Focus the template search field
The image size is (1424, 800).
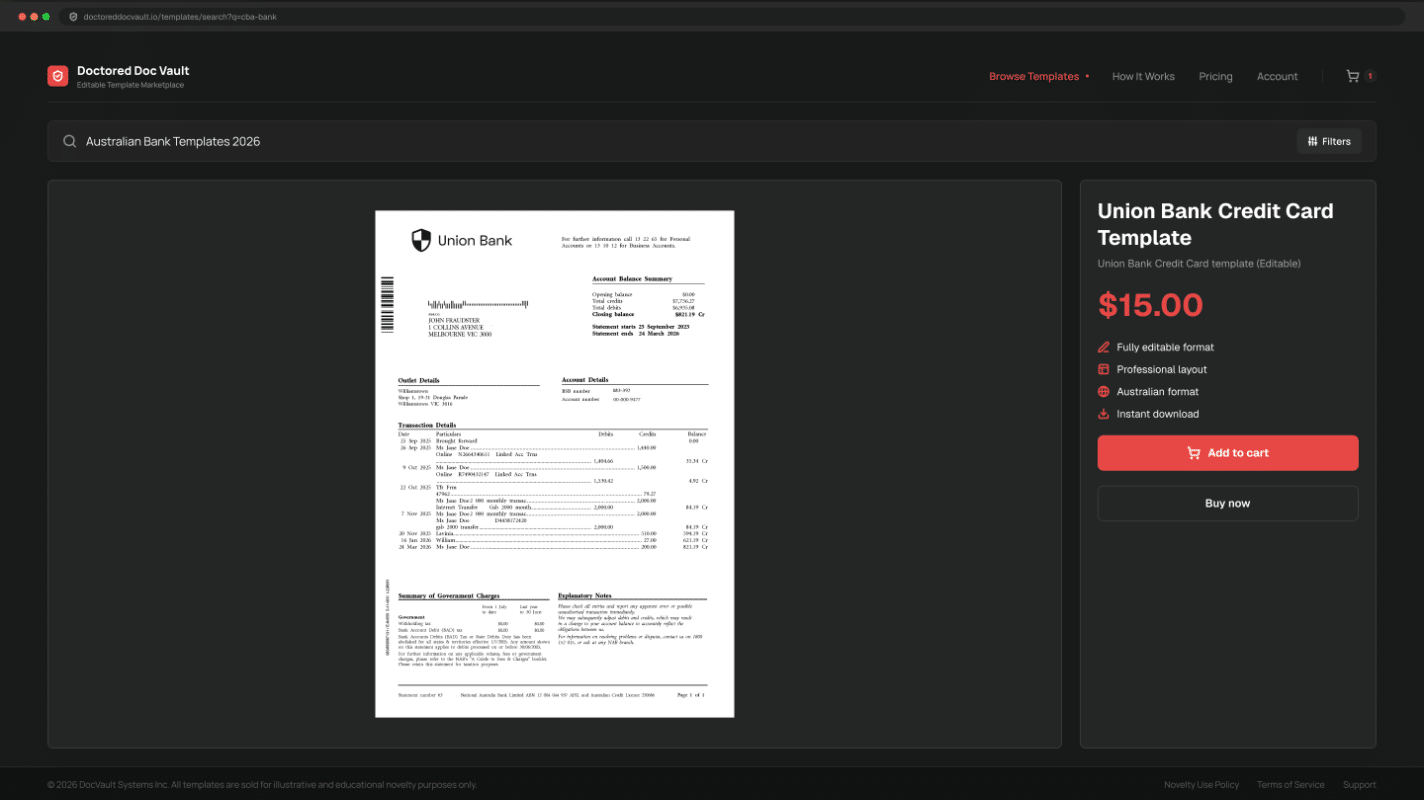pyautogui.click(x=711, y=141)
